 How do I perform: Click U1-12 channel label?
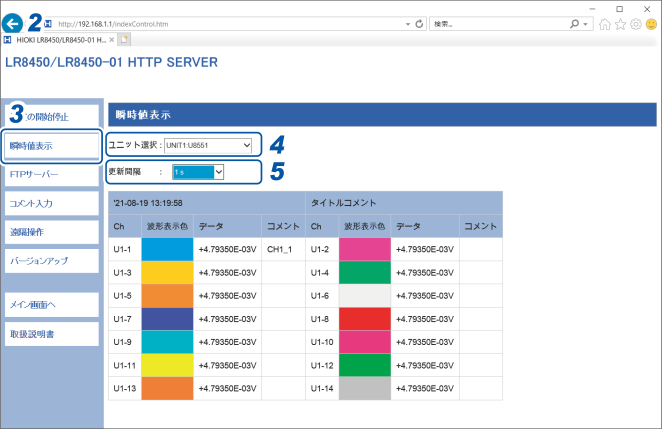tap(322, 365)
